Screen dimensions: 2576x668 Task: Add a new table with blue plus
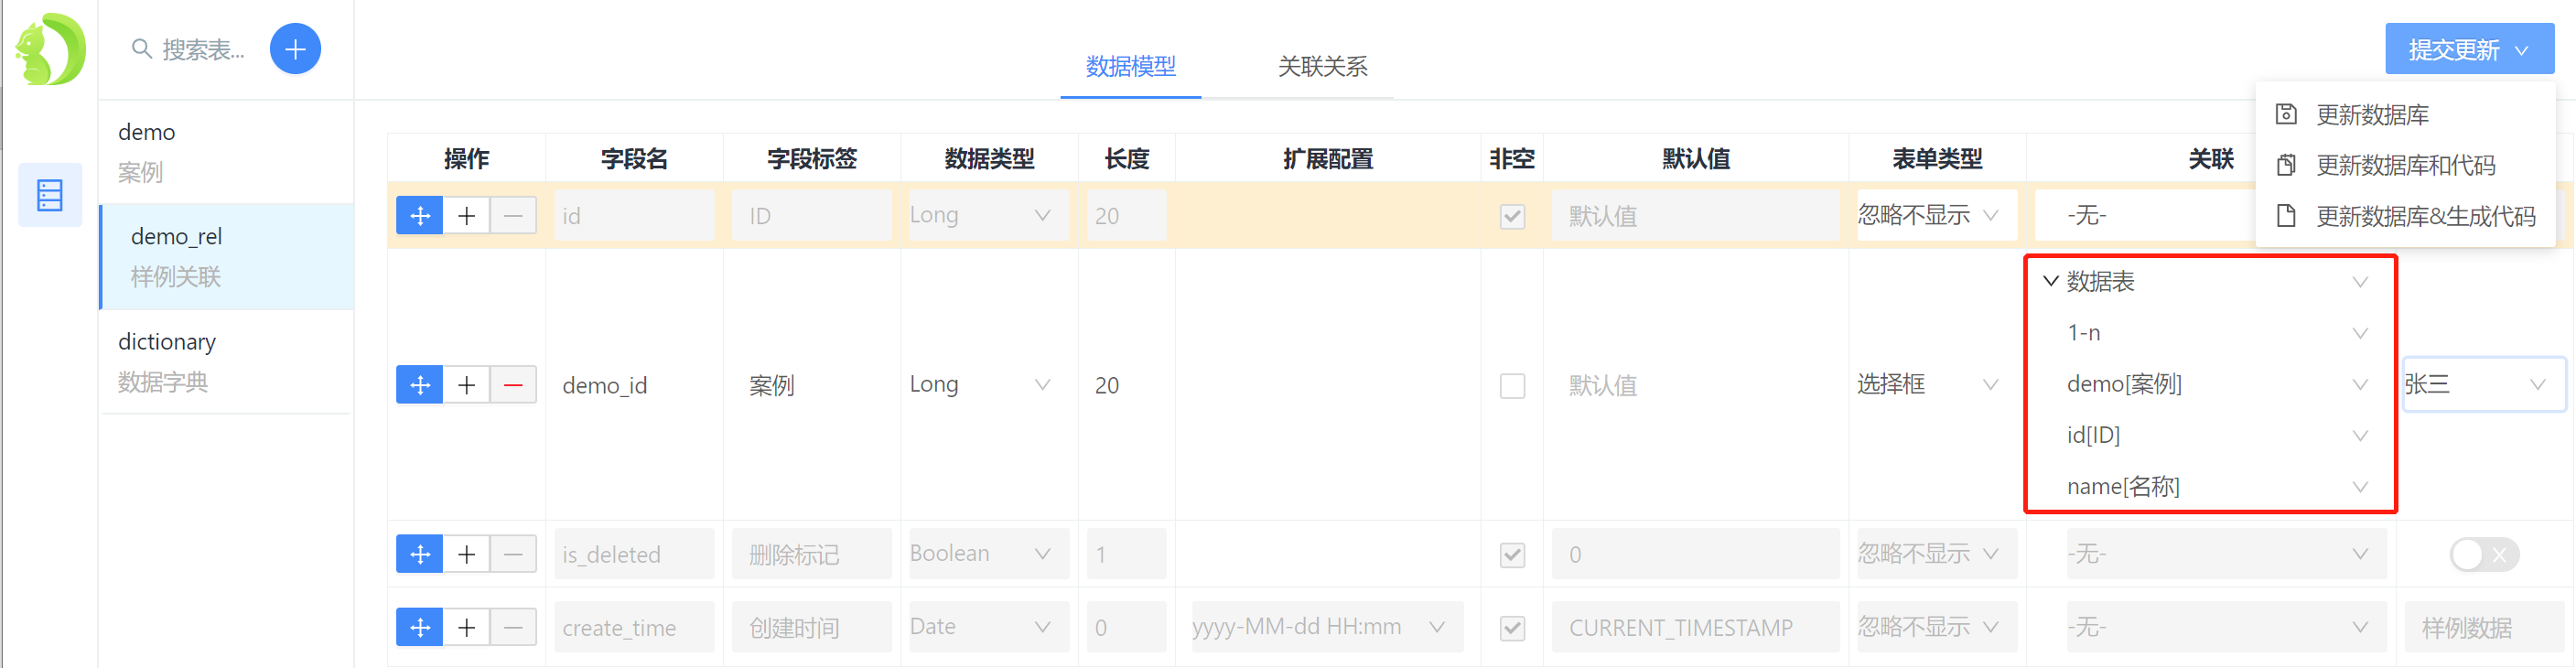tap(295, 49)
